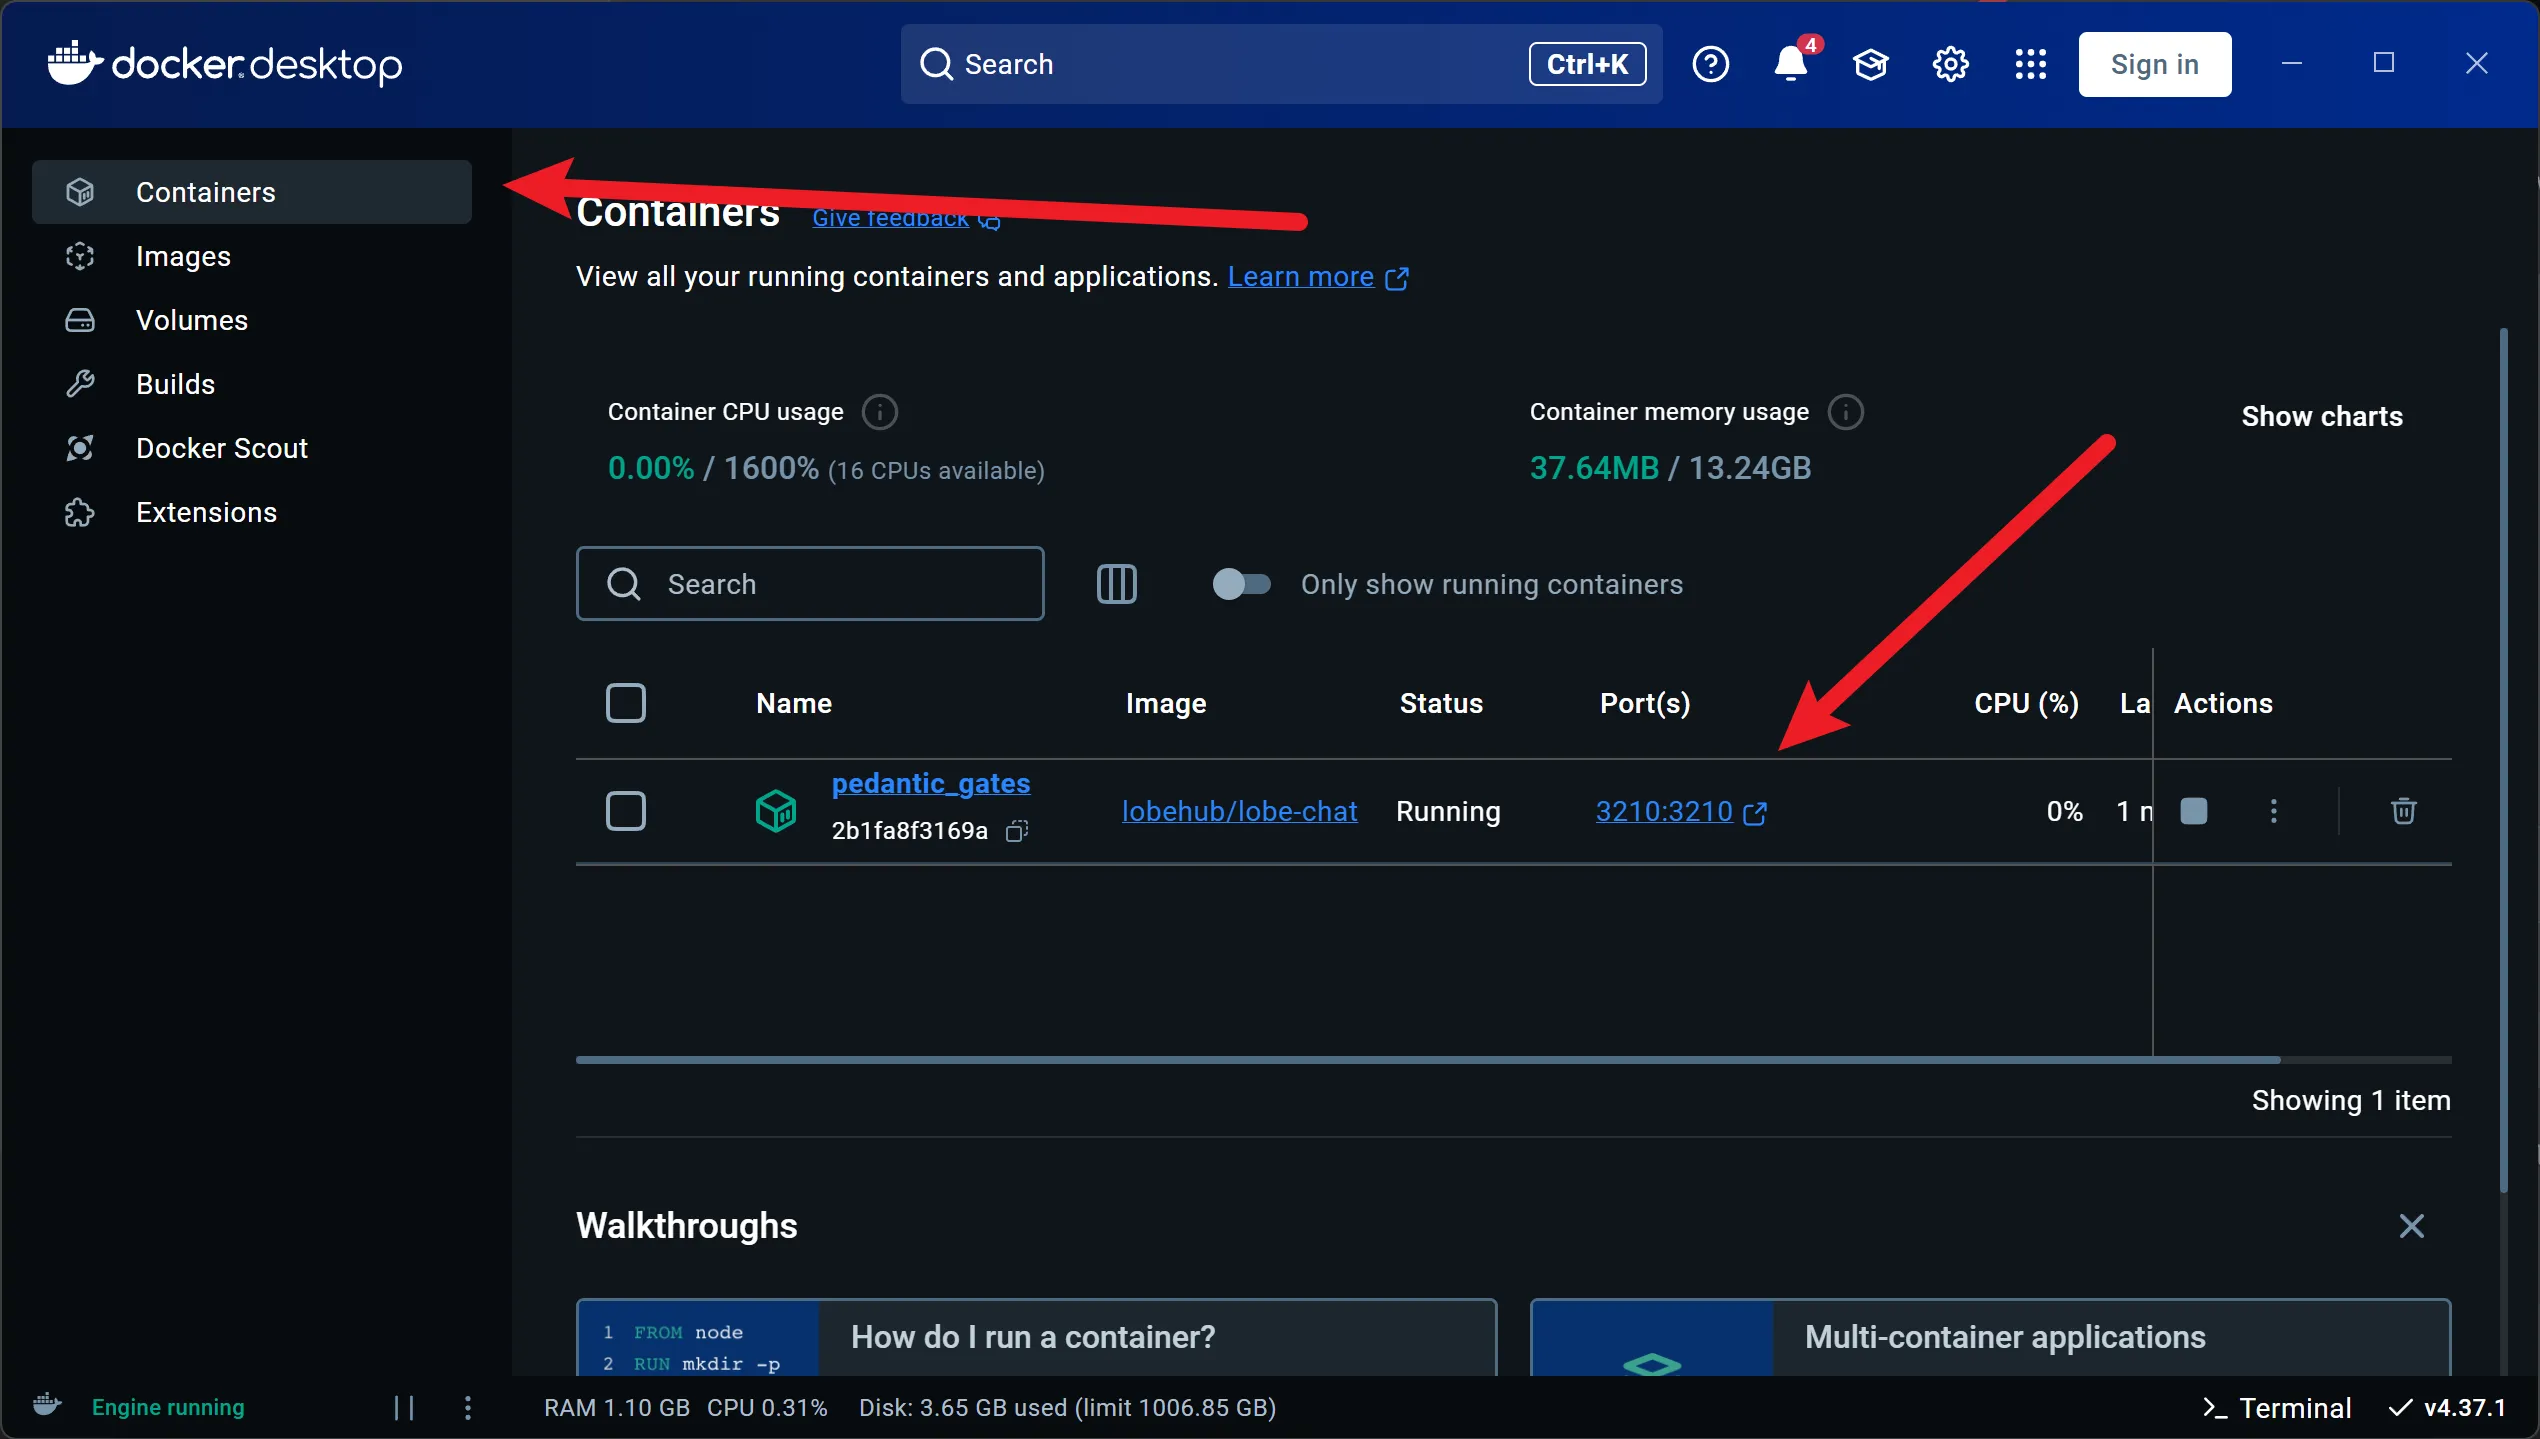This screenshot has width=2540, height=1439.
Task: Click info icon beside Container CPU usage
Action: (879, 412)
